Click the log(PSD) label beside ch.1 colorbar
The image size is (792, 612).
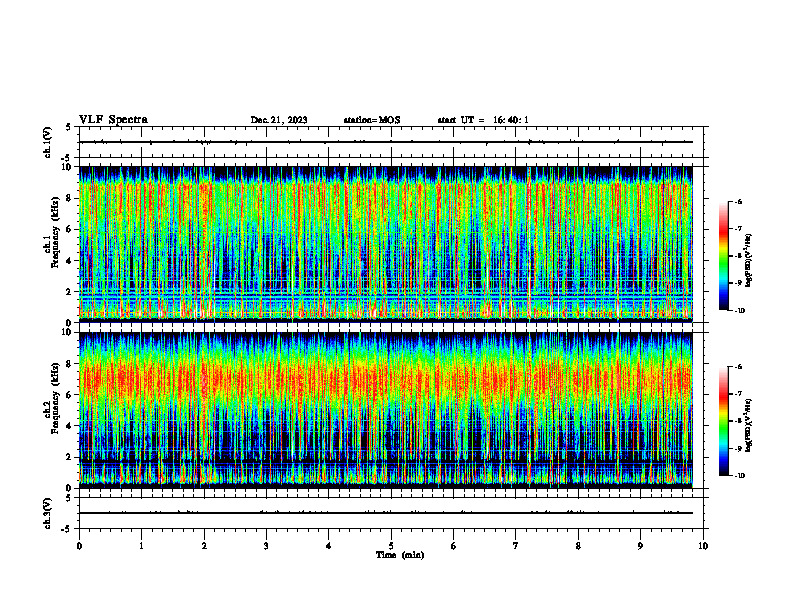point(749,261)
